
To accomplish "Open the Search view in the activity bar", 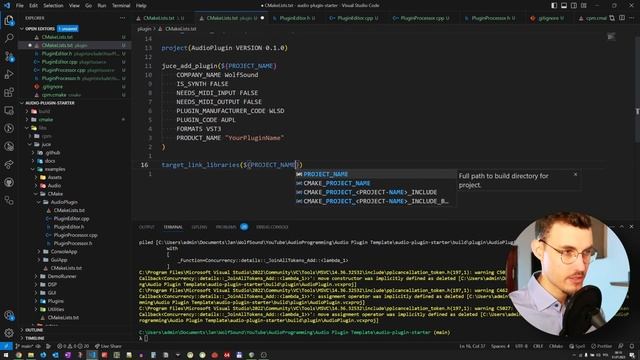I will 9,38.
